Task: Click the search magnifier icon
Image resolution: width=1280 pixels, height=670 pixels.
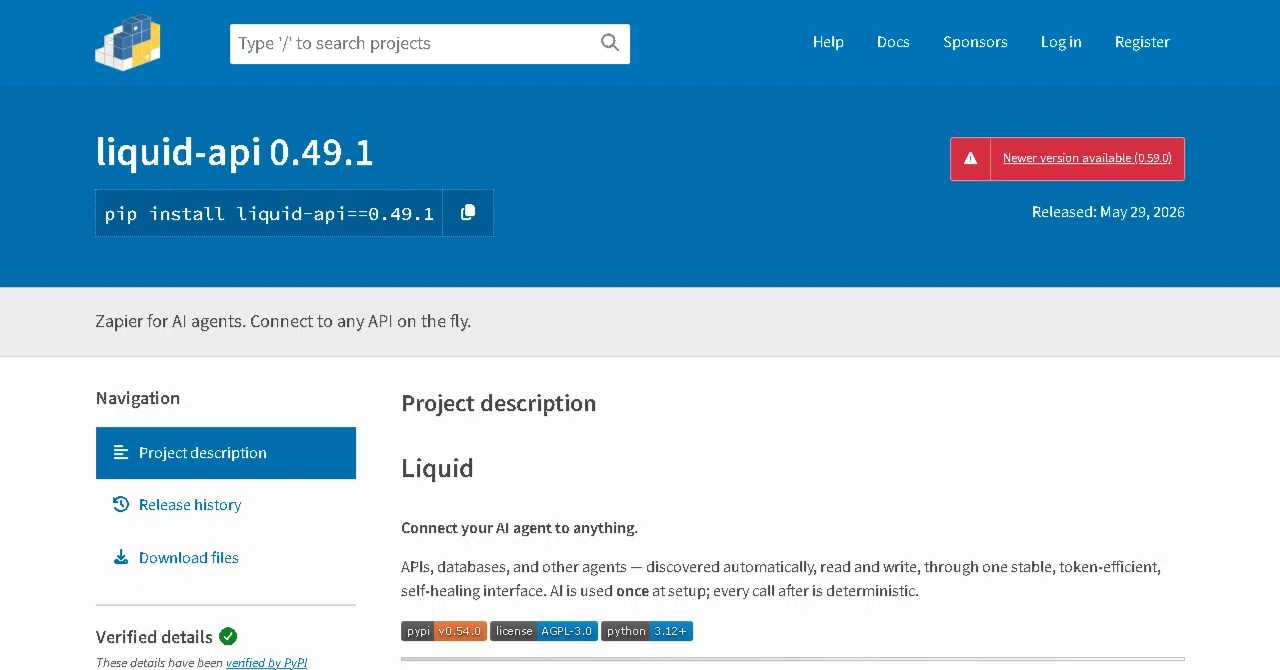Action: pyautogui.click(x=610, y=42)
